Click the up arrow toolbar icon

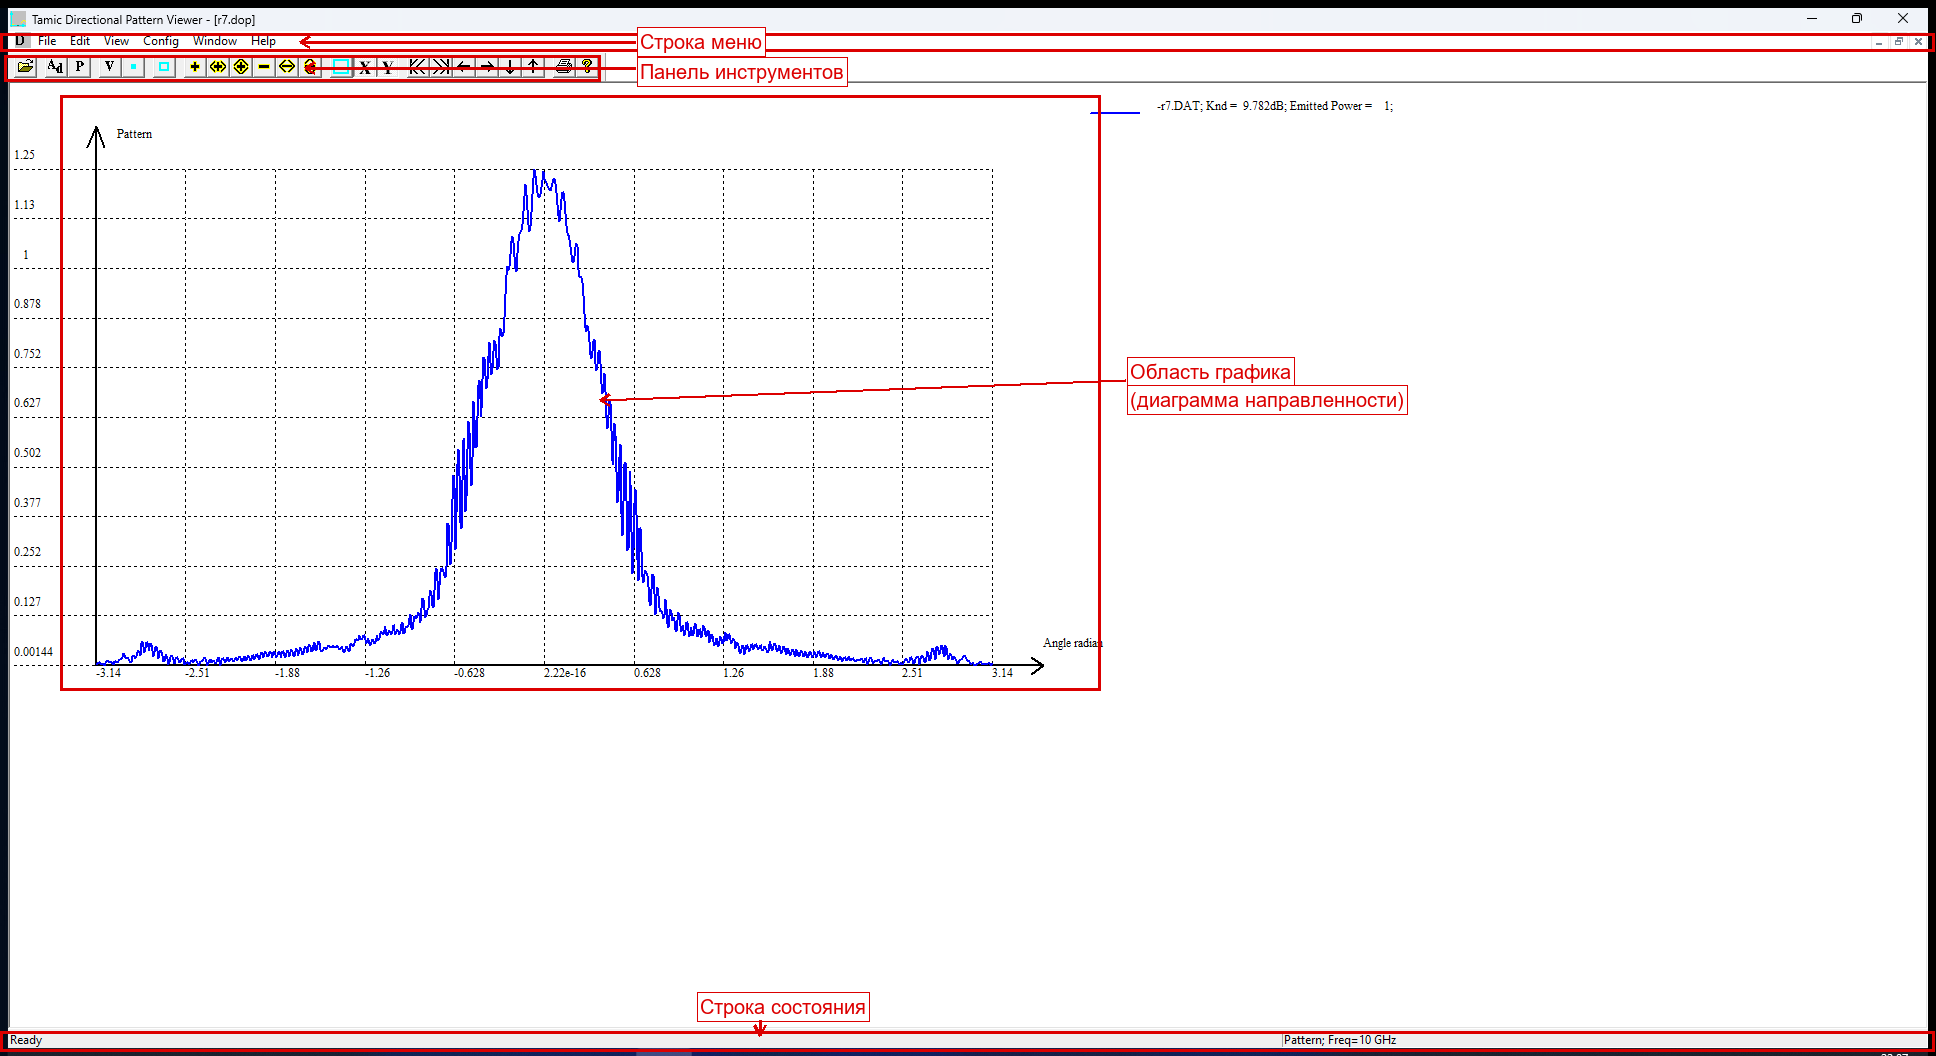[534, 67]
